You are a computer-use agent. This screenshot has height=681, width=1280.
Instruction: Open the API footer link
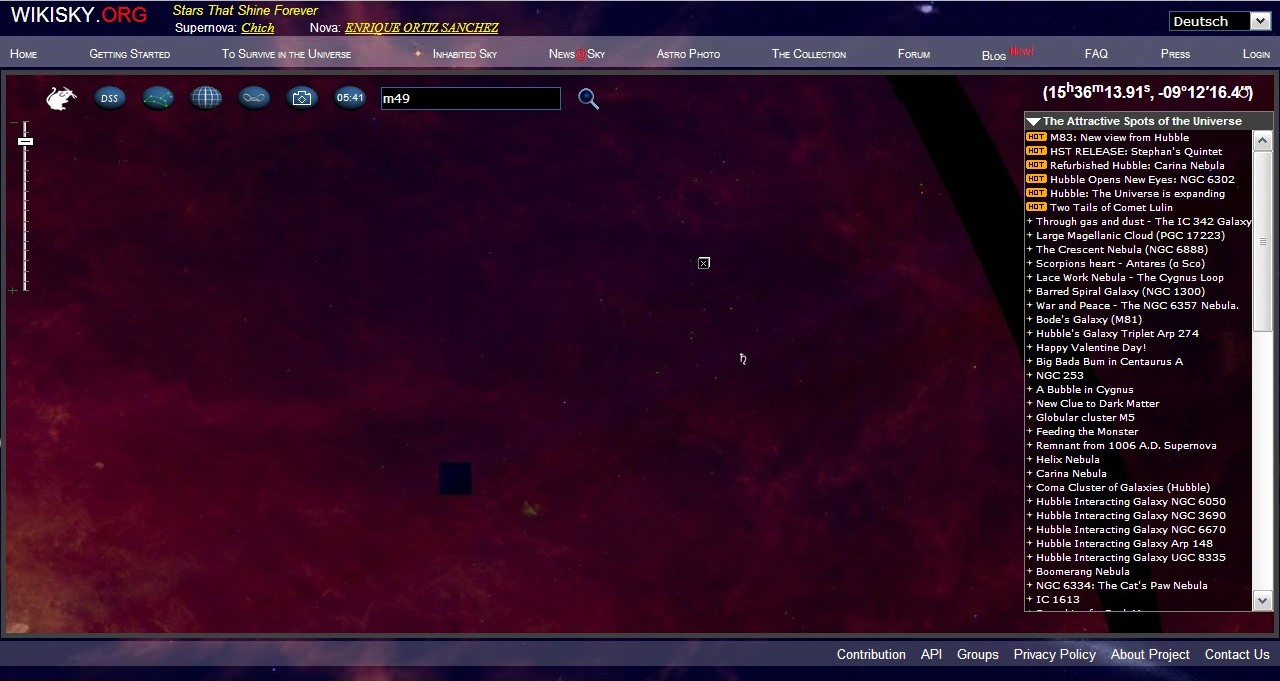click(x=931, y=654)
